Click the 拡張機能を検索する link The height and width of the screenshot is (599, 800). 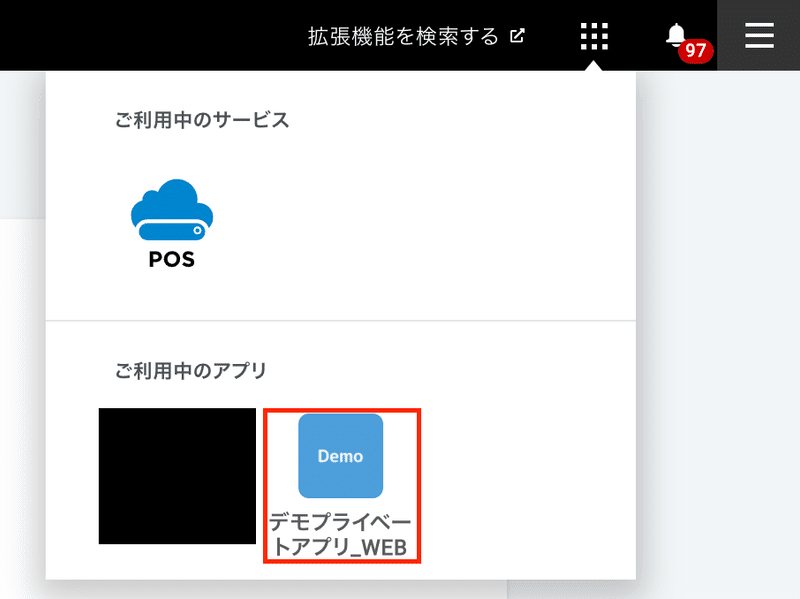403,36
